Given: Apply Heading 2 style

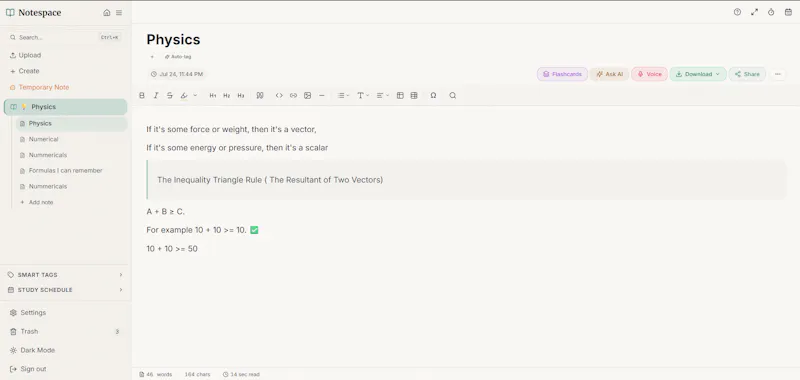Looking at the screenshot, I should coord(227,95).
